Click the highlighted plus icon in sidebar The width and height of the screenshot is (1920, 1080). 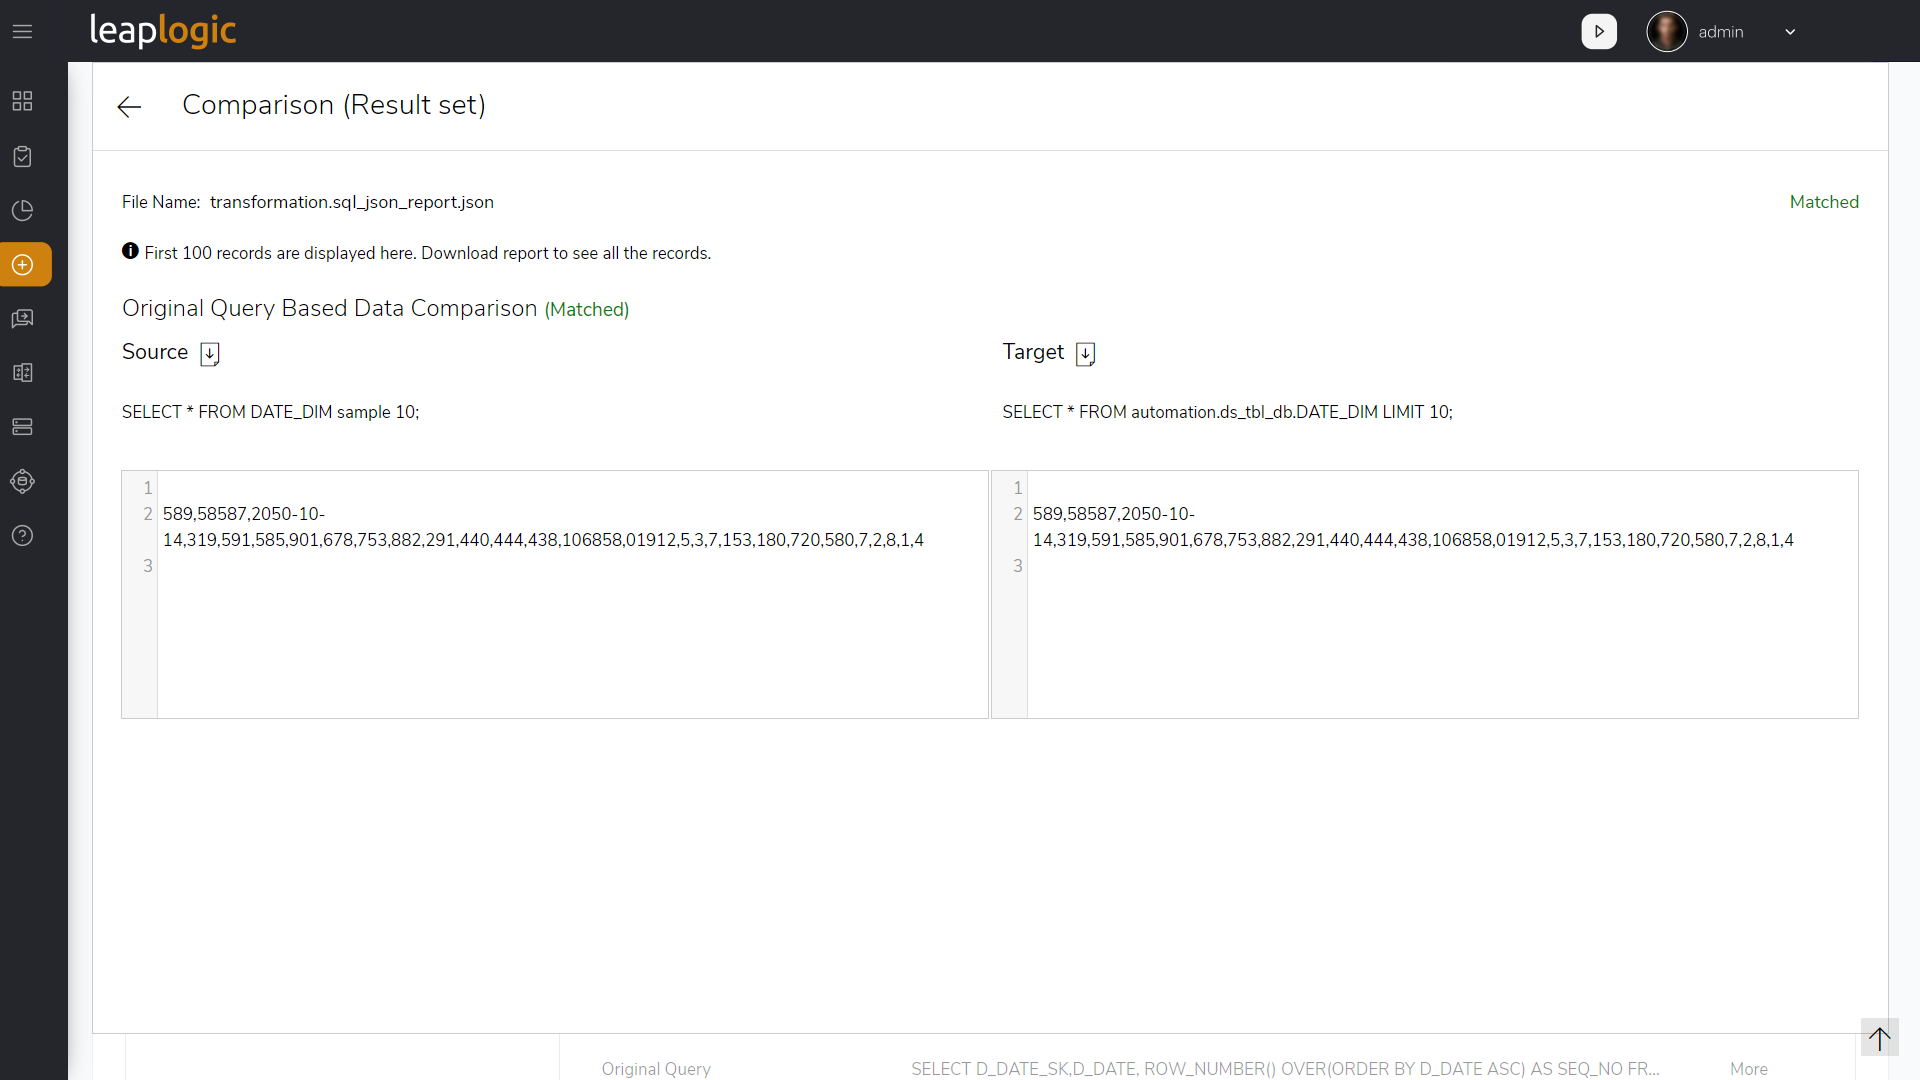coord(21,264)
